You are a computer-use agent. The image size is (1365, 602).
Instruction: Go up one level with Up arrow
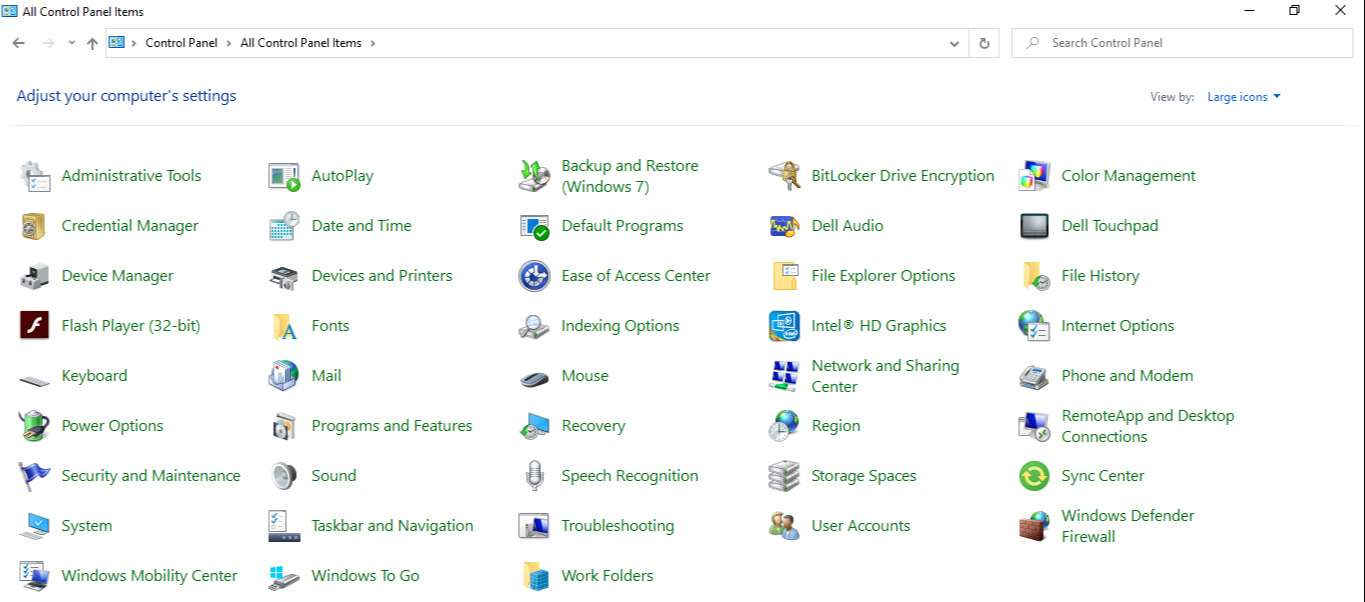click(x=92, y=43)
